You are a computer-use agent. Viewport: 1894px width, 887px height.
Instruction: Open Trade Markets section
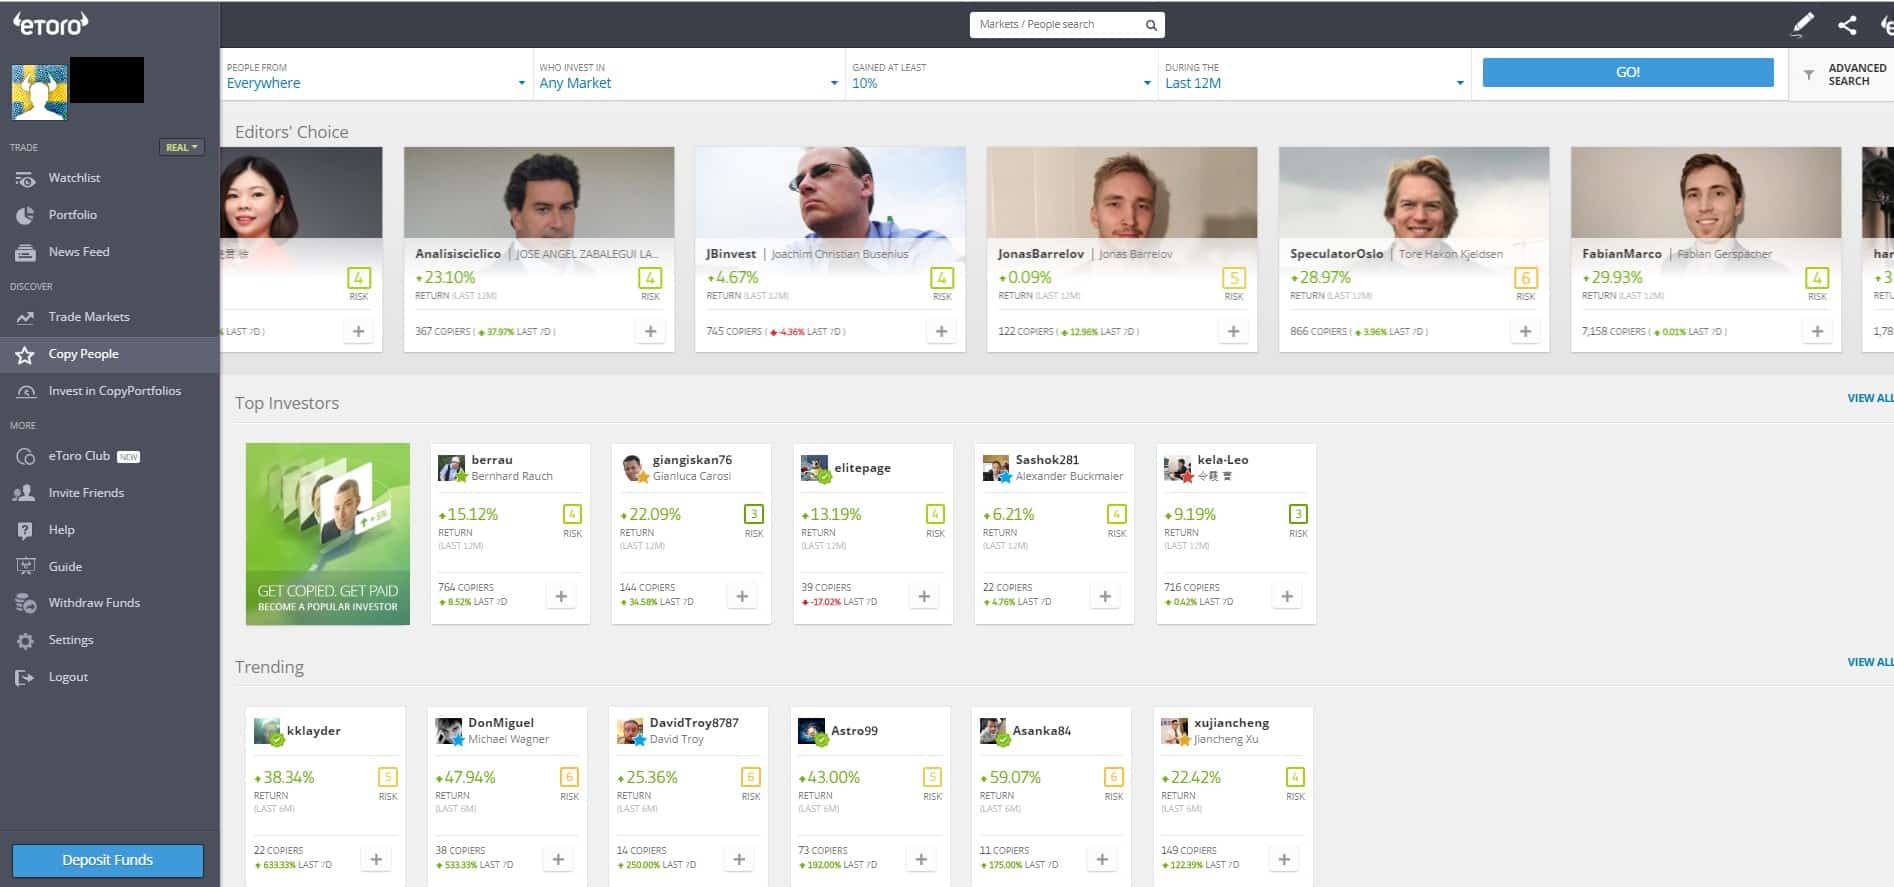[x=88, y=317]
